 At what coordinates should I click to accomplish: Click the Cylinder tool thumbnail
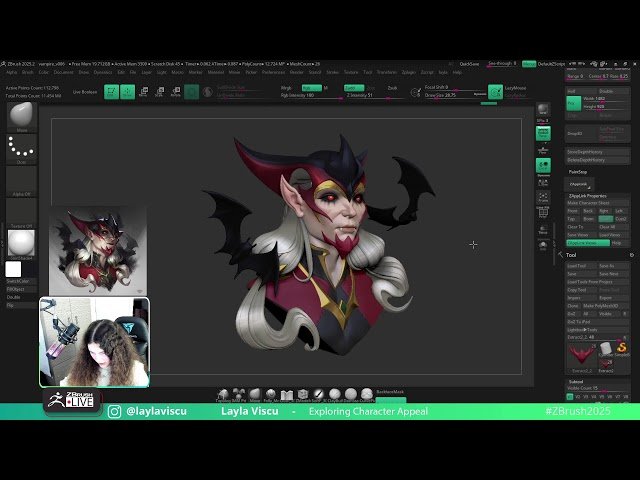(x=606, y=349)
